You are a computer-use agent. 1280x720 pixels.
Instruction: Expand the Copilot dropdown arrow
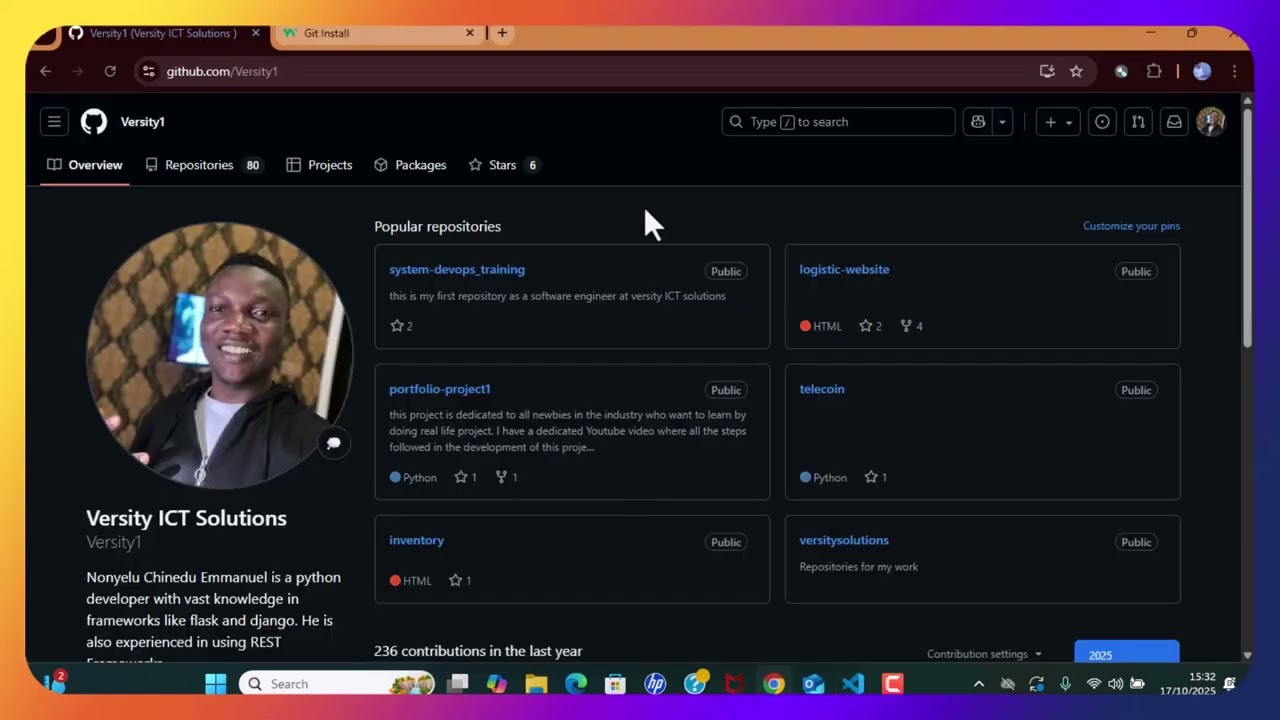click(x=1002, y=122)
